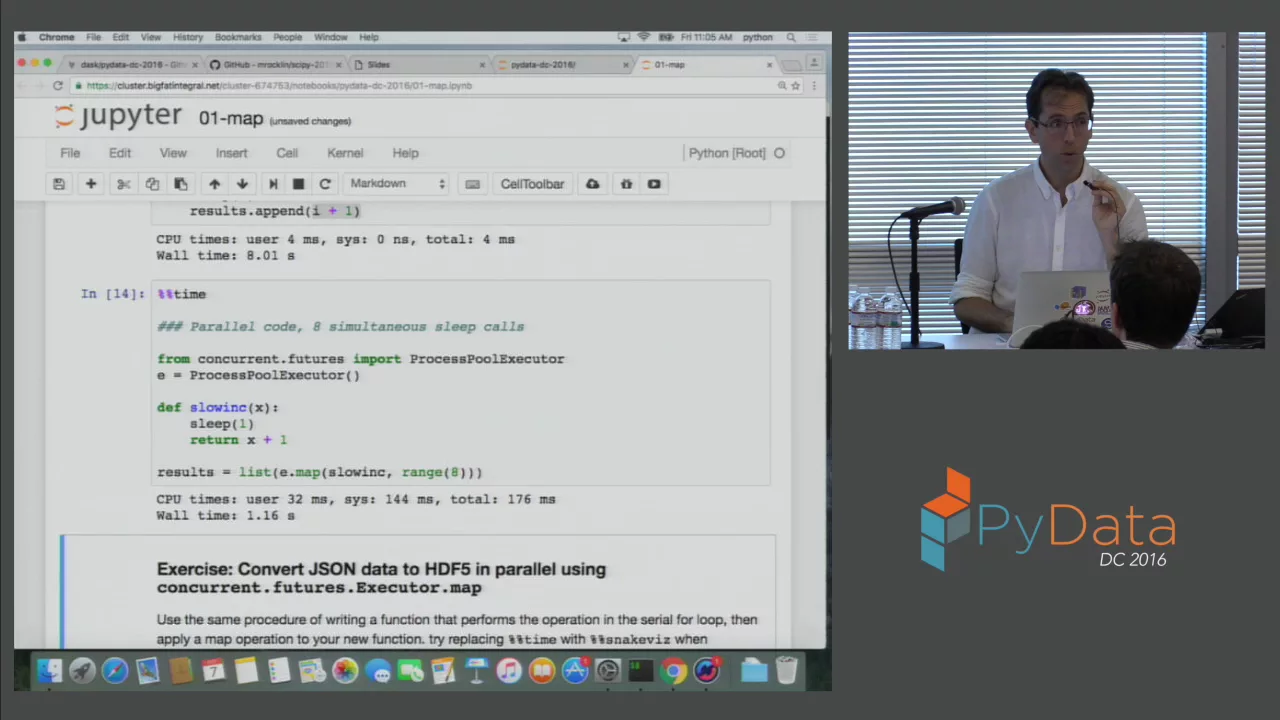Click the CellToolbar button

coord(532,184)
